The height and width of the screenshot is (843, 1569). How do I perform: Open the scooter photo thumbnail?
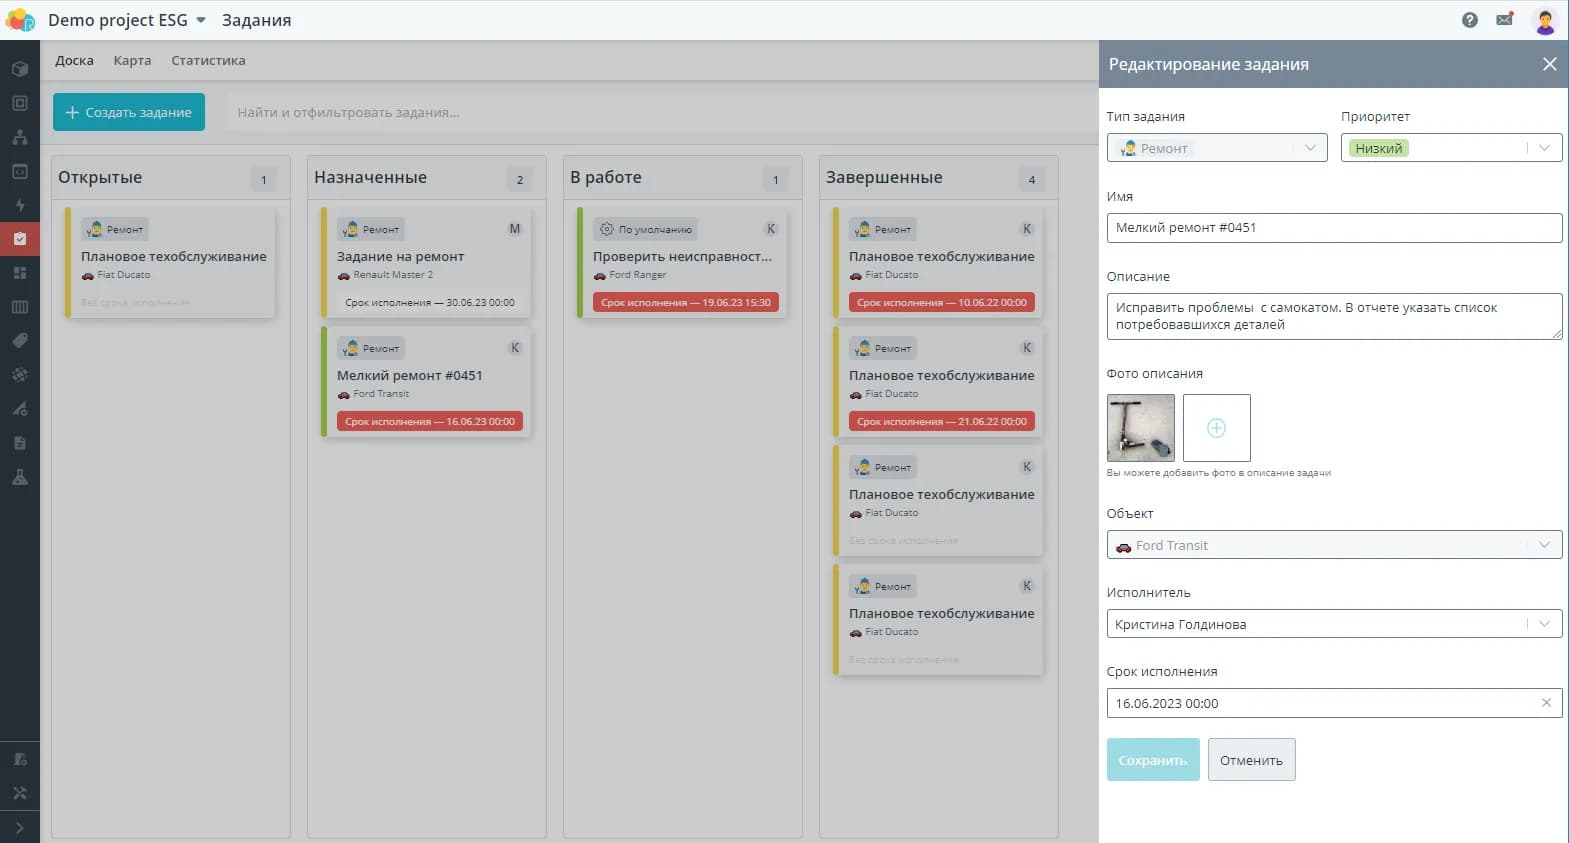pyautogui.click(x=1140, y=428)
